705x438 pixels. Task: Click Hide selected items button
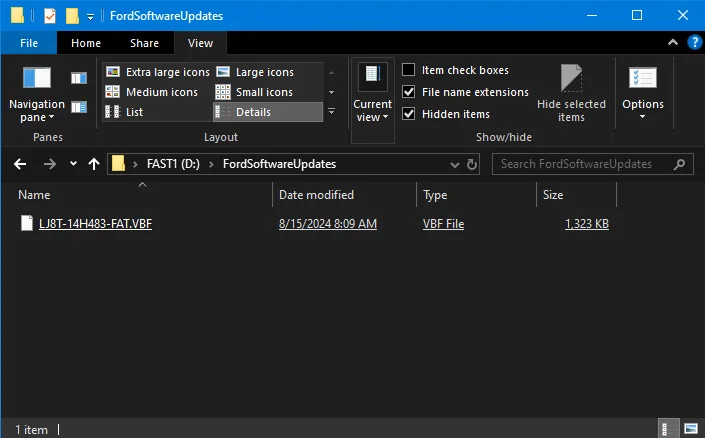tap(571, 94)
